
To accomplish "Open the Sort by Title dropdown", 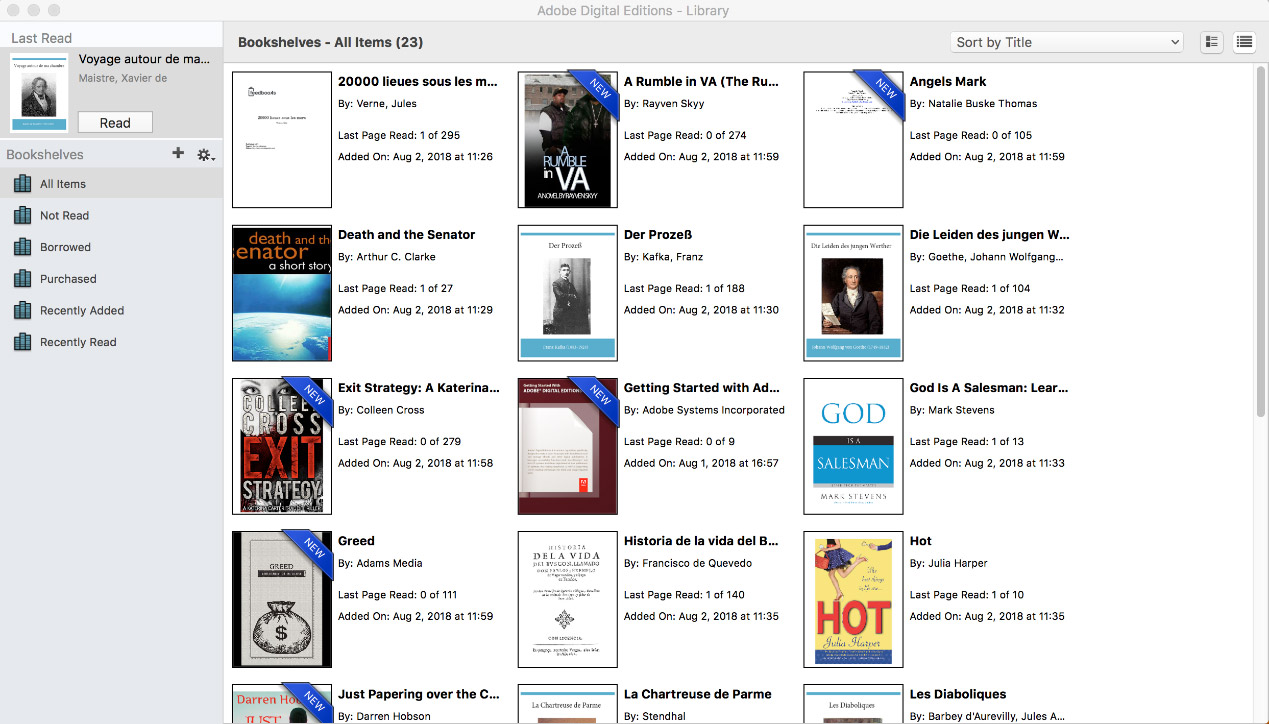I will (1066, 42).
